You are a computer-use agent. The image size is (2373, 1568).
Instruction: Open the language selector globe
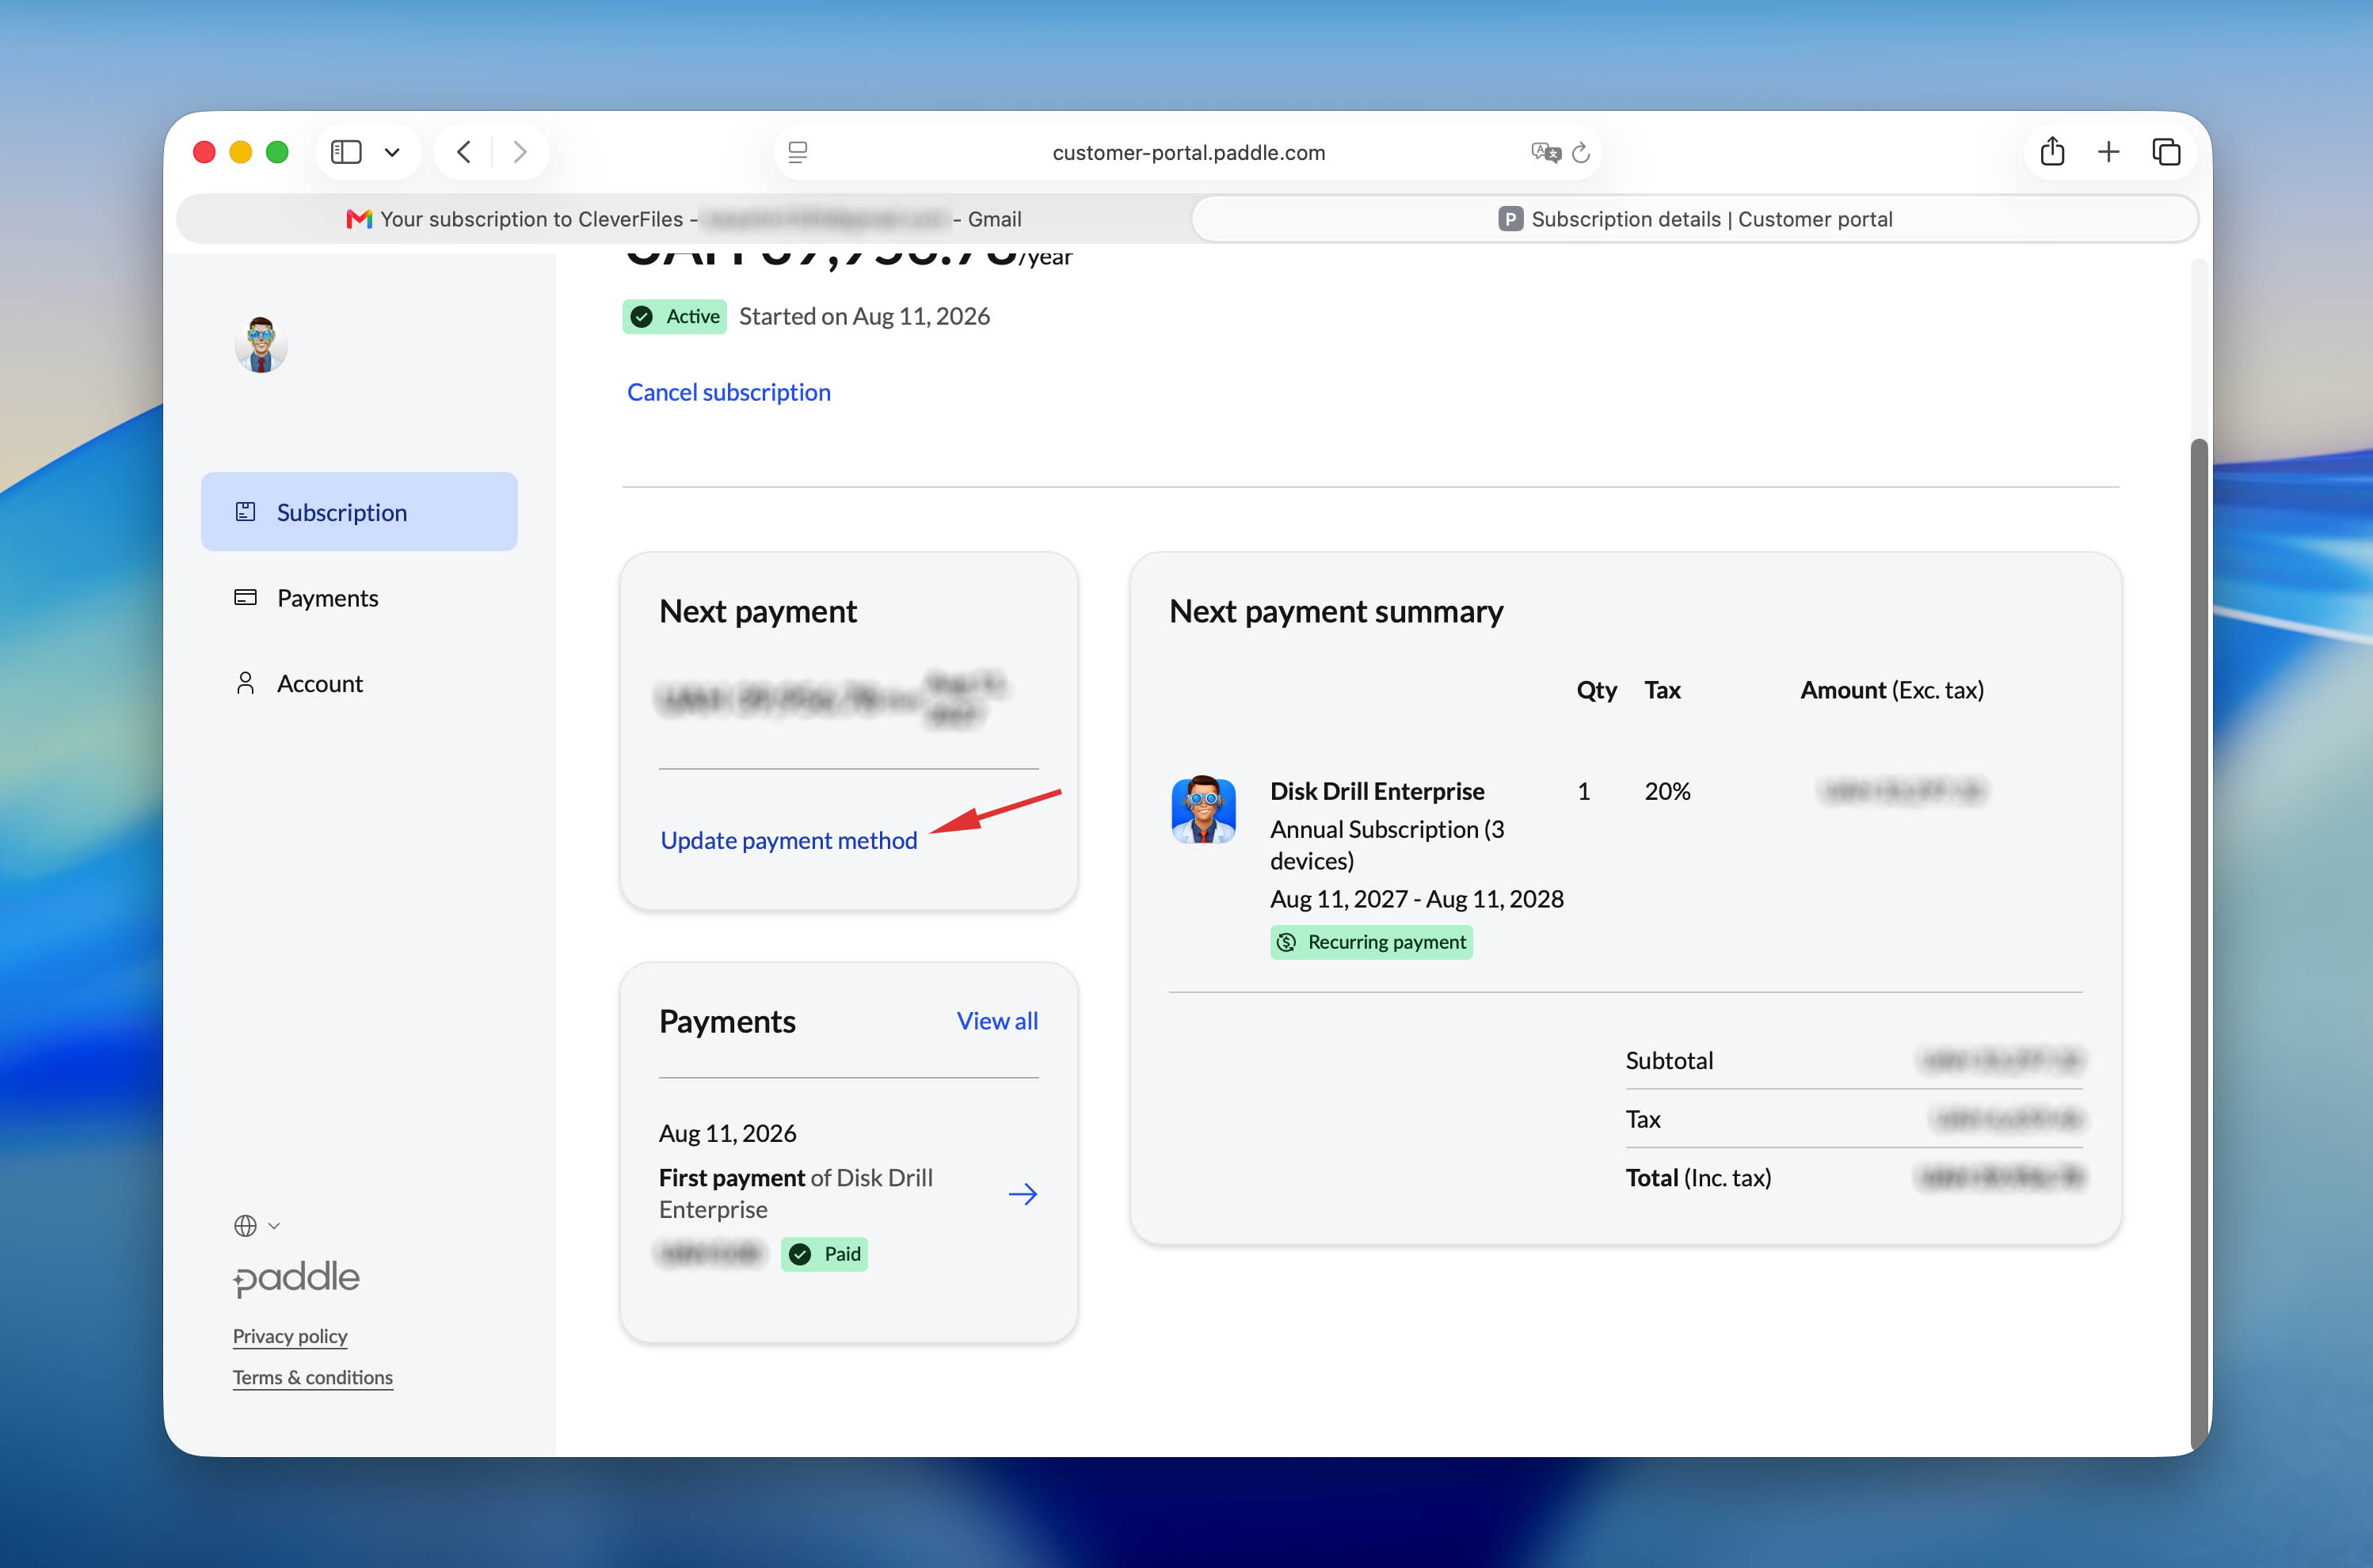[x=256, y=1225]
